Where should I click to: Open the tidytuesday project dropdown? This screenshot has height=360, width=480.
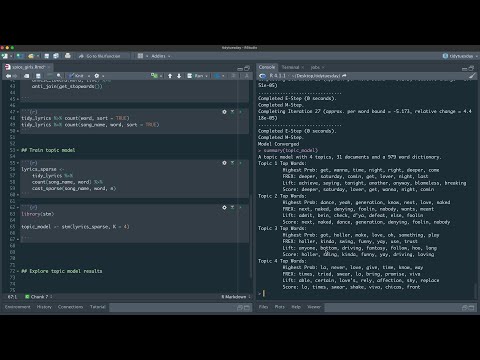pyautogui.click(x=460, y=56)
